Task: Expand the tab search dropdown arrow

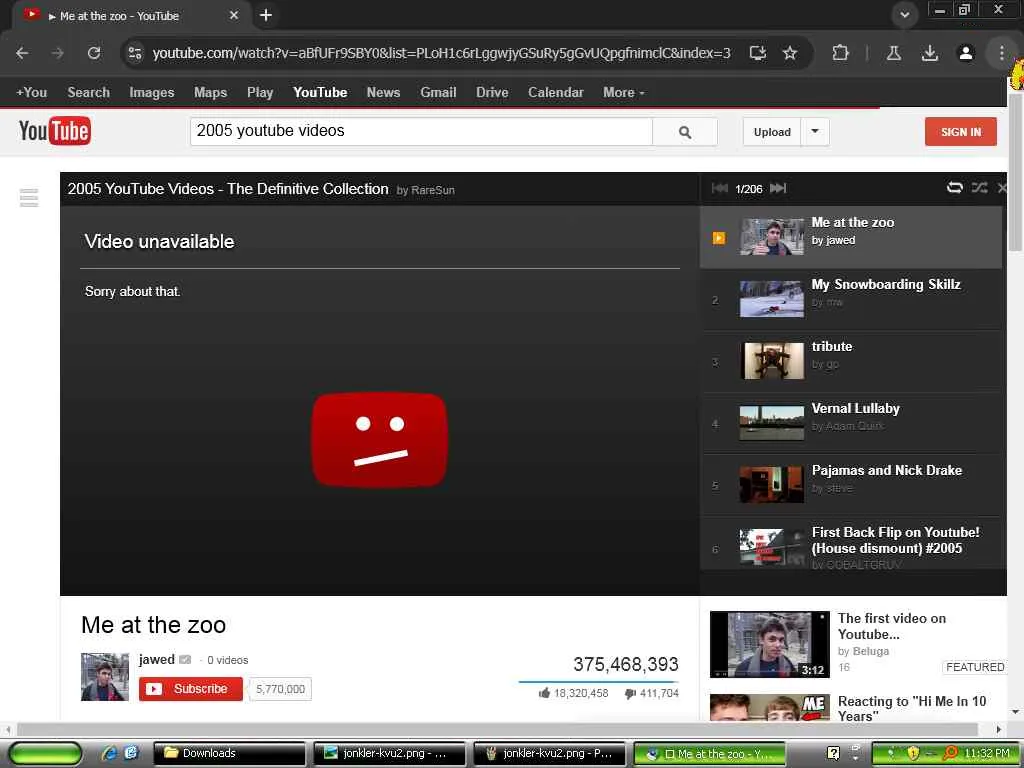Action: (904, 15)
